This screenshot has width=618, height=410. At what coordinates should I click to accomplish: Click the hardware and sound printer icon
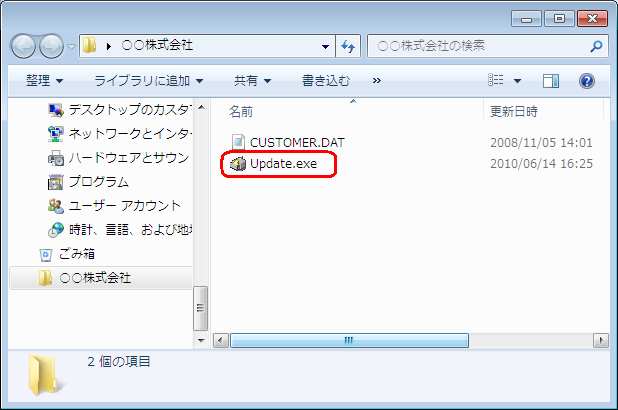point(56,158)
